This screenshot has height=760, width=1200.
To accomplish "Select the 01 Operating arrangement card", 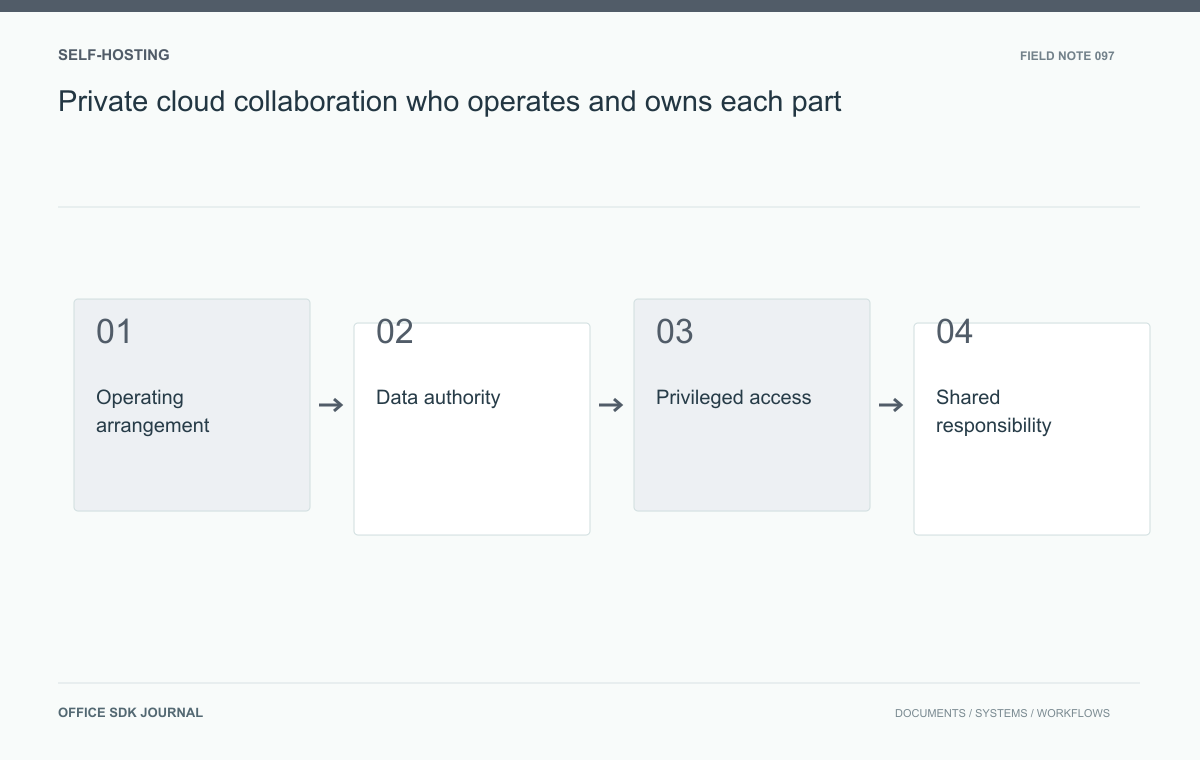I will (x=192, y=405).
